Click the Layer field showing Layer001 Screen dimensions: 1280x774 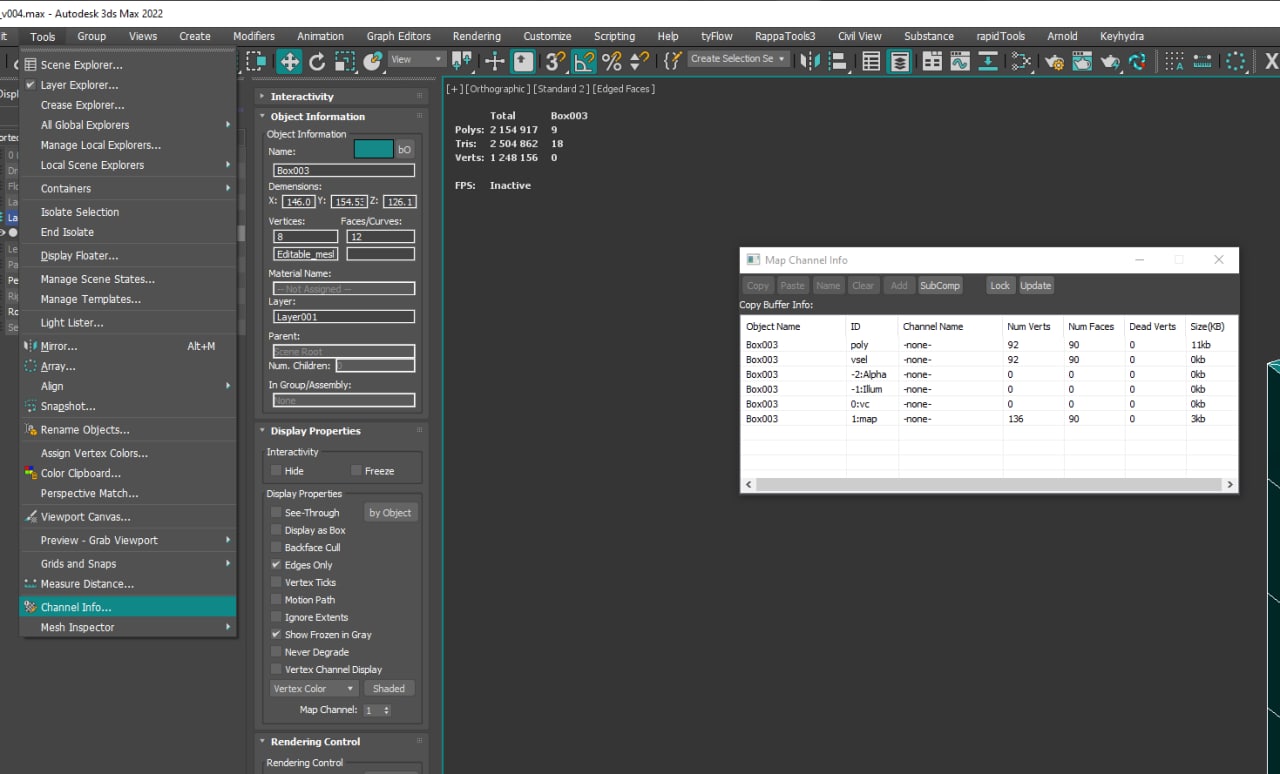tap(344, 317)
